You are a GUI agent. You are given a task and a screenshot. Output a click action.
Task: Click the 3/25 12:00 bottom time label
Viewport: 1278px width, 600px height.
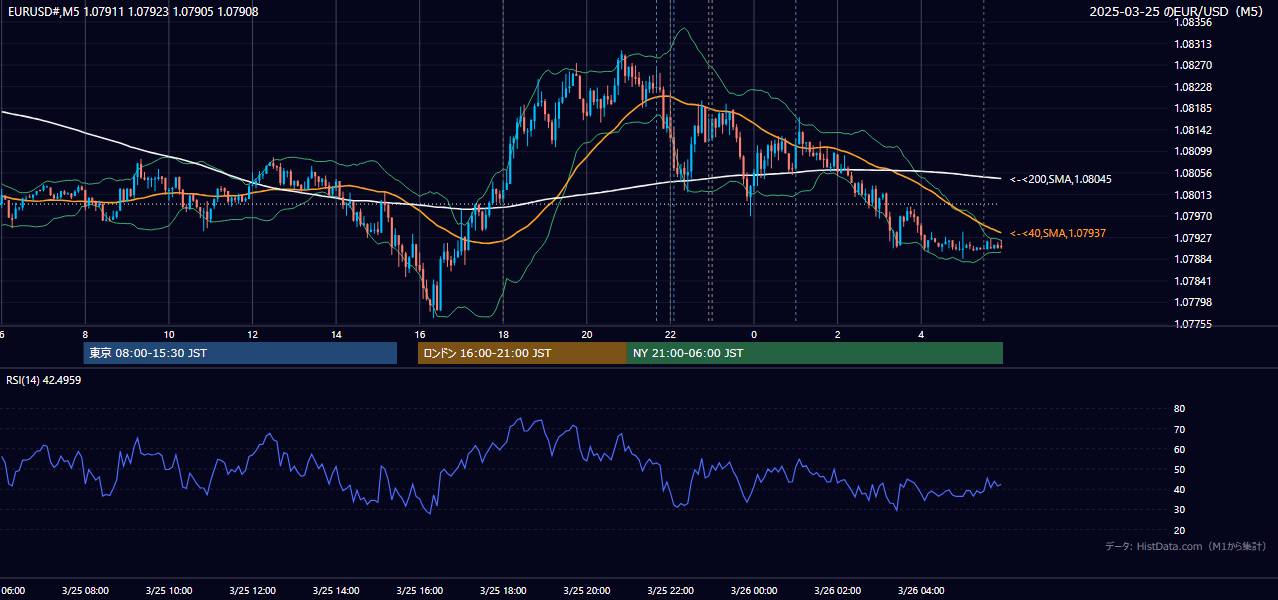click(252, 591)
